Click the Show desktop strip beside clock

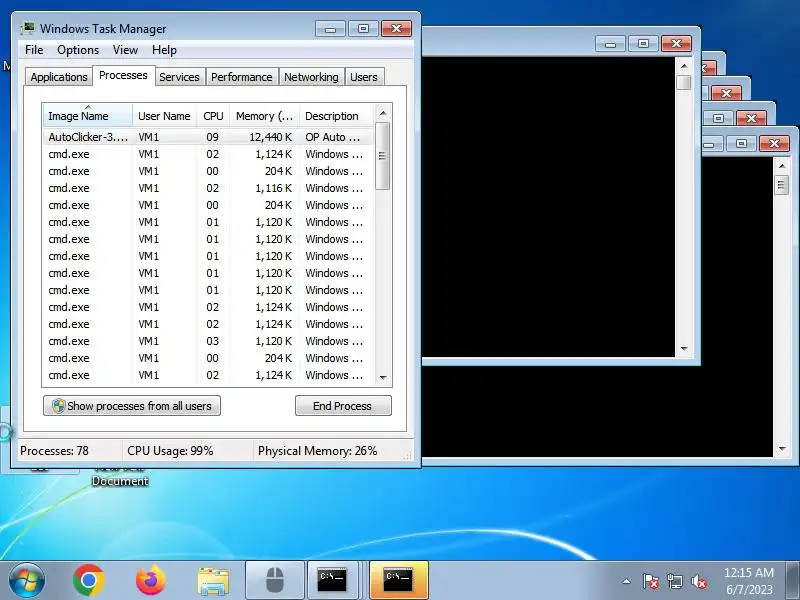pyautogui.click(x=793, y=580)
